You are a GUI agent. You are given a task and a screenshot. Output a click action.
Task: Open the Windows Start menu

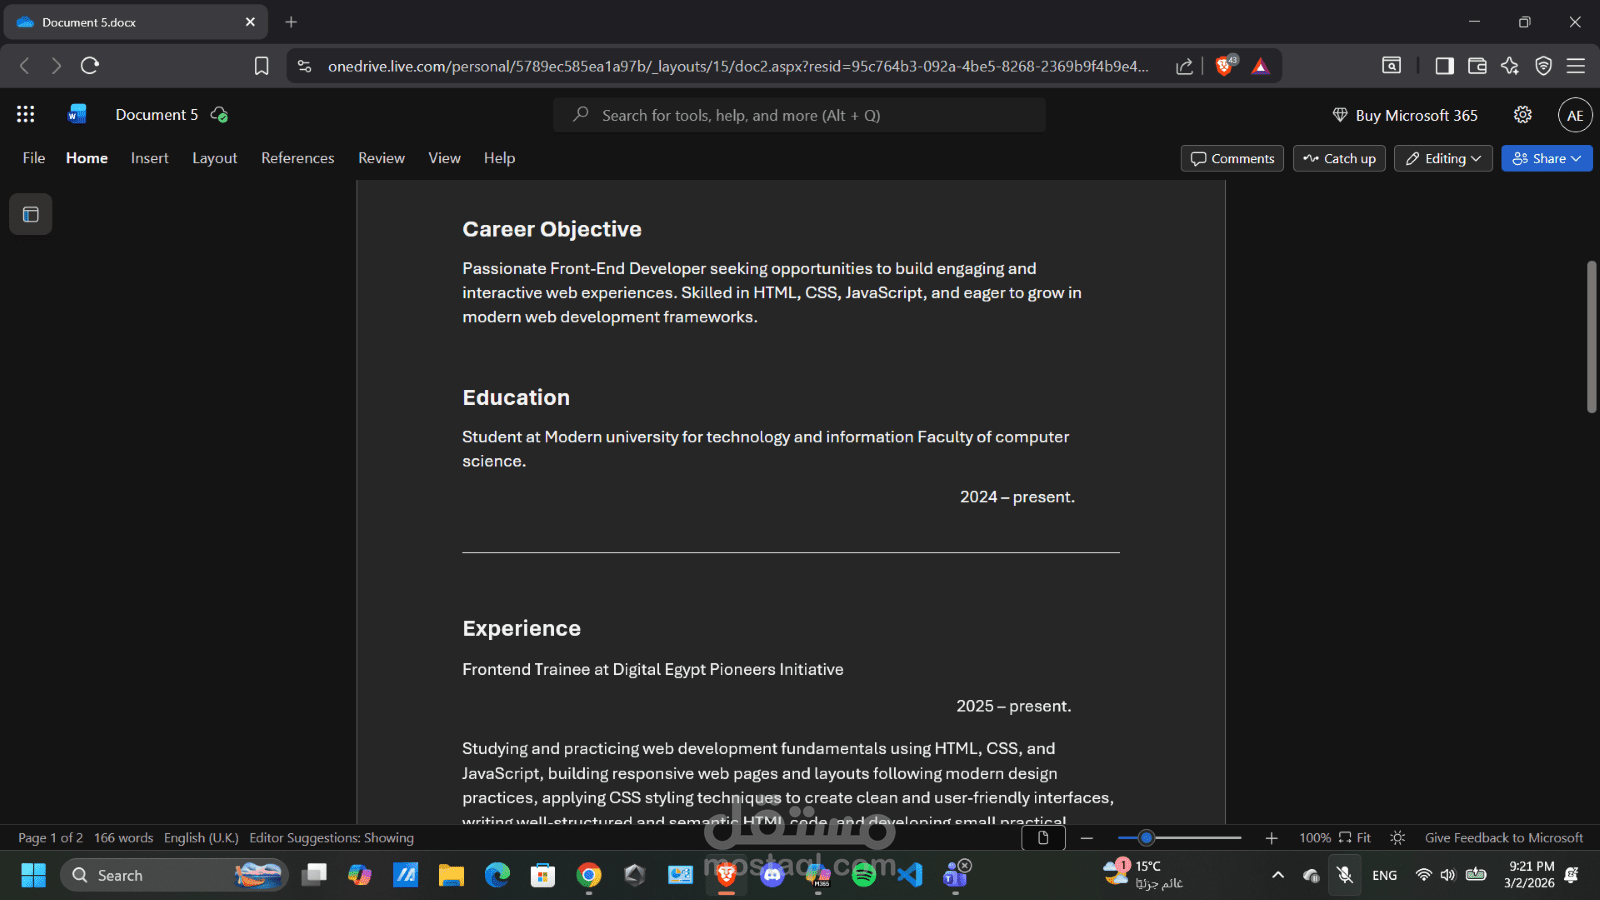click(33, 875)
